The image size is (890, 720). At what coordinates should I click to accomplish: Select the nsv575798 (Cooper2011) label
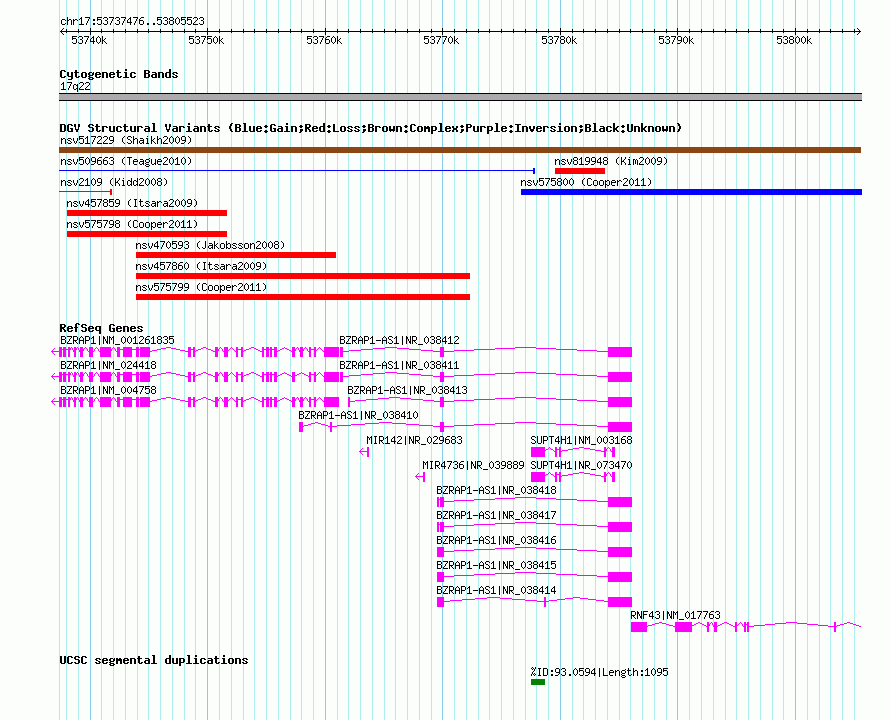coord(132,224)
